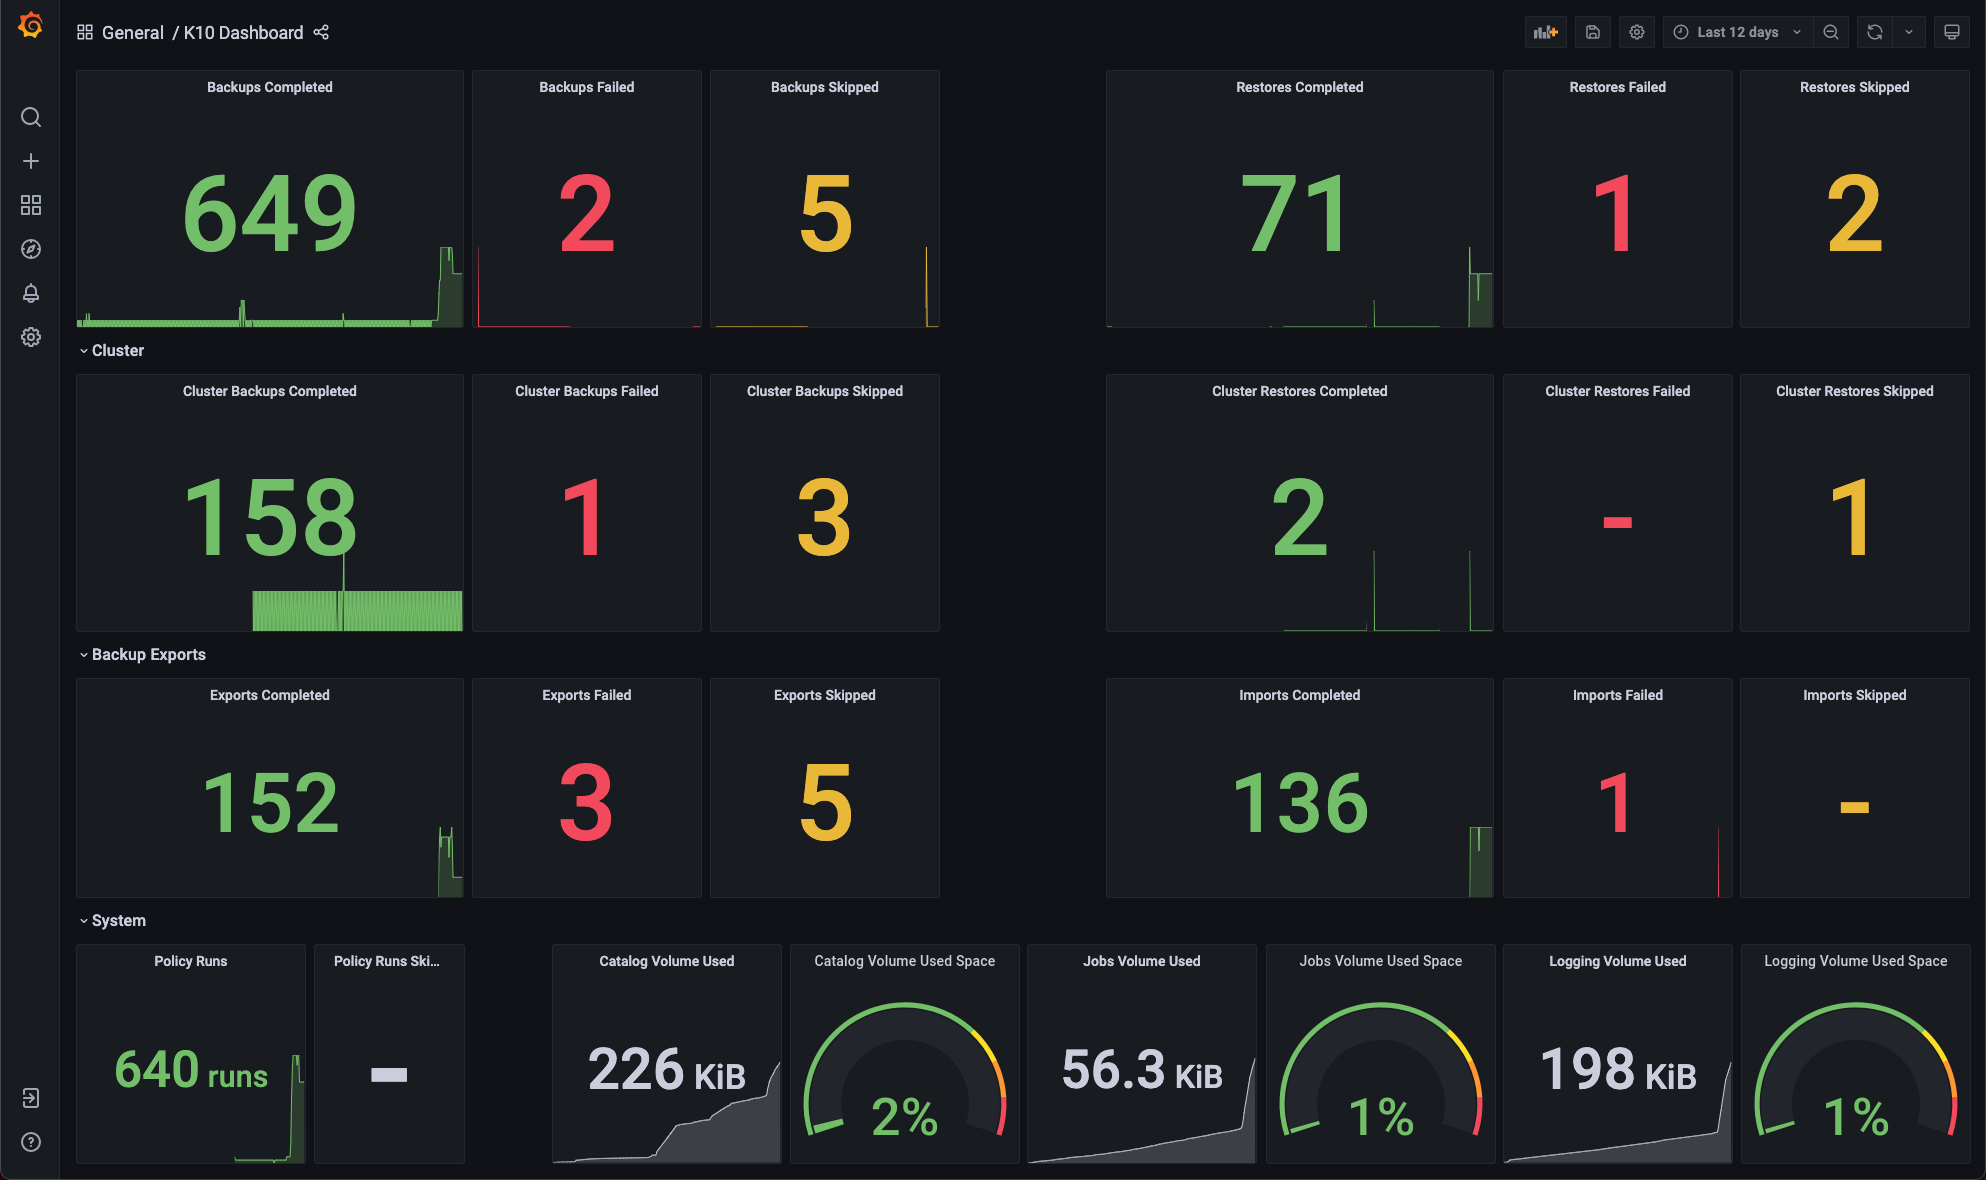Screen dimensions: 1986x1180
Task: Collapse the Cluster row
Action: tap(117, 350)
